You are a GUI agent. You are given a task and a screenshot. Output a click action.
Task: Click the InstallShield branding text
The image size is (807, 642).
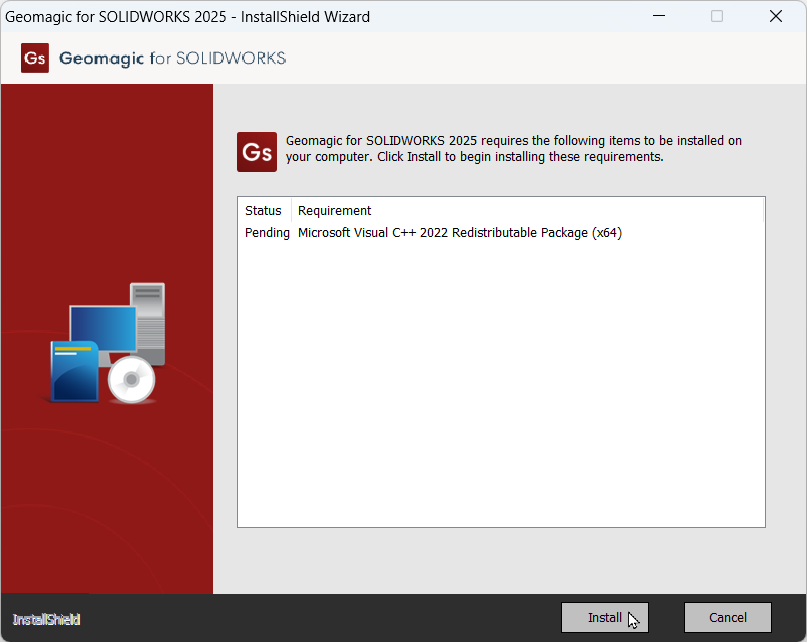tap(45, 619)
